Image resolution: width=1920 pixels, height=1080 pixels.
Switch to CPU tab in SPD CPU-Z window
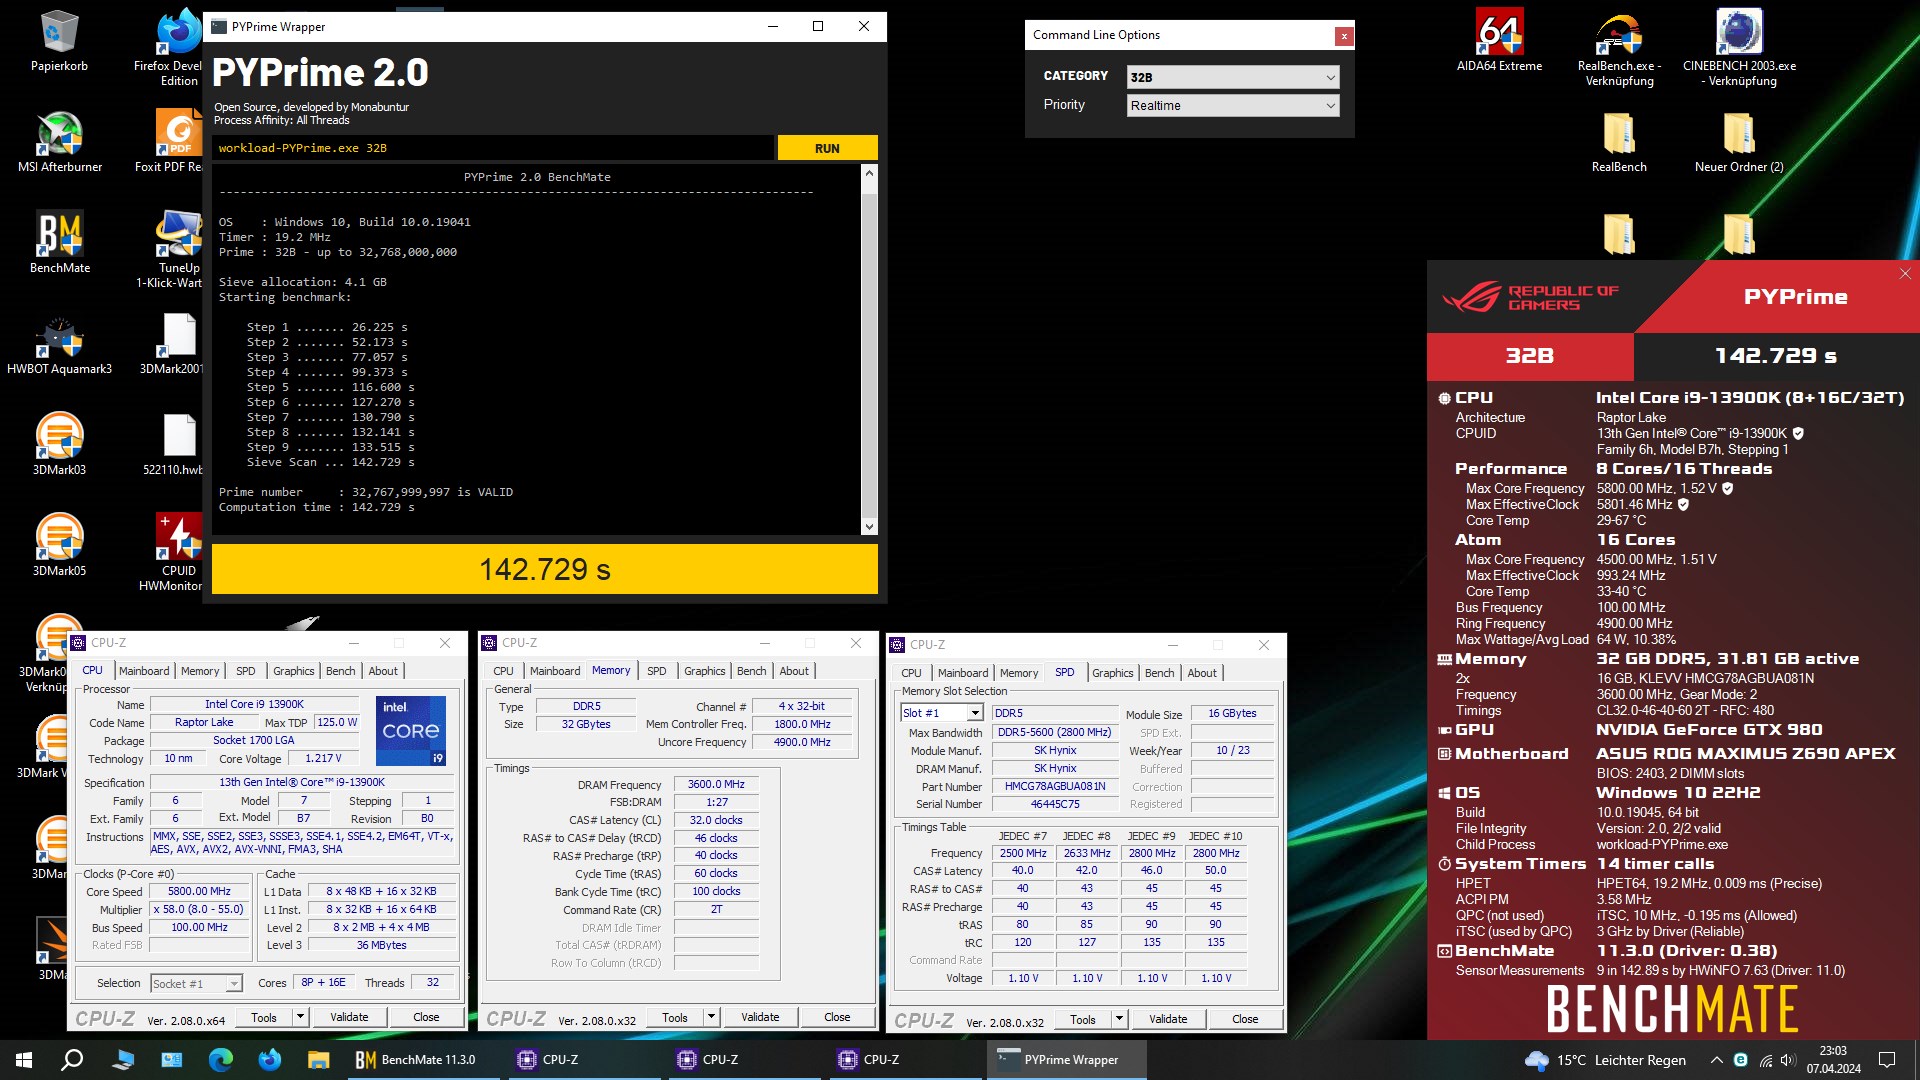coord(911,673)
